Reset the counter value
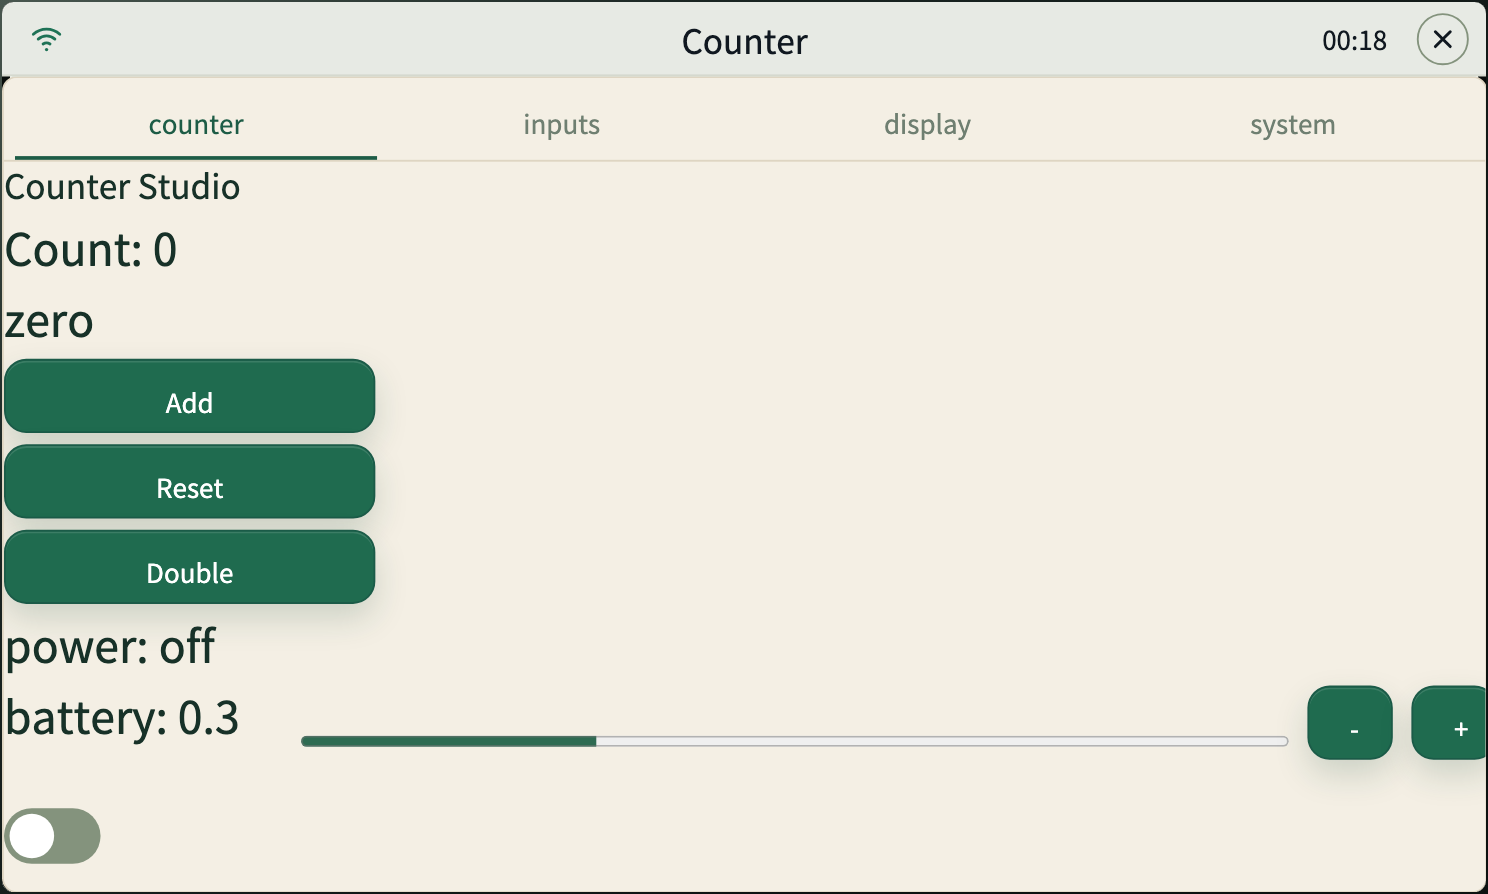This screenshot has height=894, width=1488. click(190, 482)
